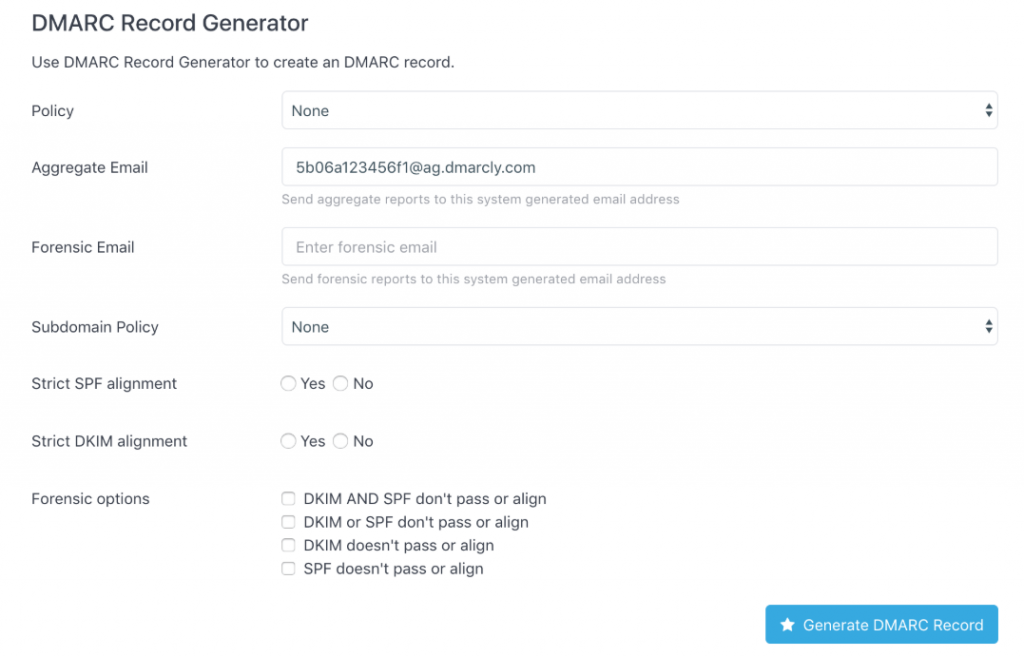Click the Forensic options label
Screen dimensions: 1024x657
[91, 499]
